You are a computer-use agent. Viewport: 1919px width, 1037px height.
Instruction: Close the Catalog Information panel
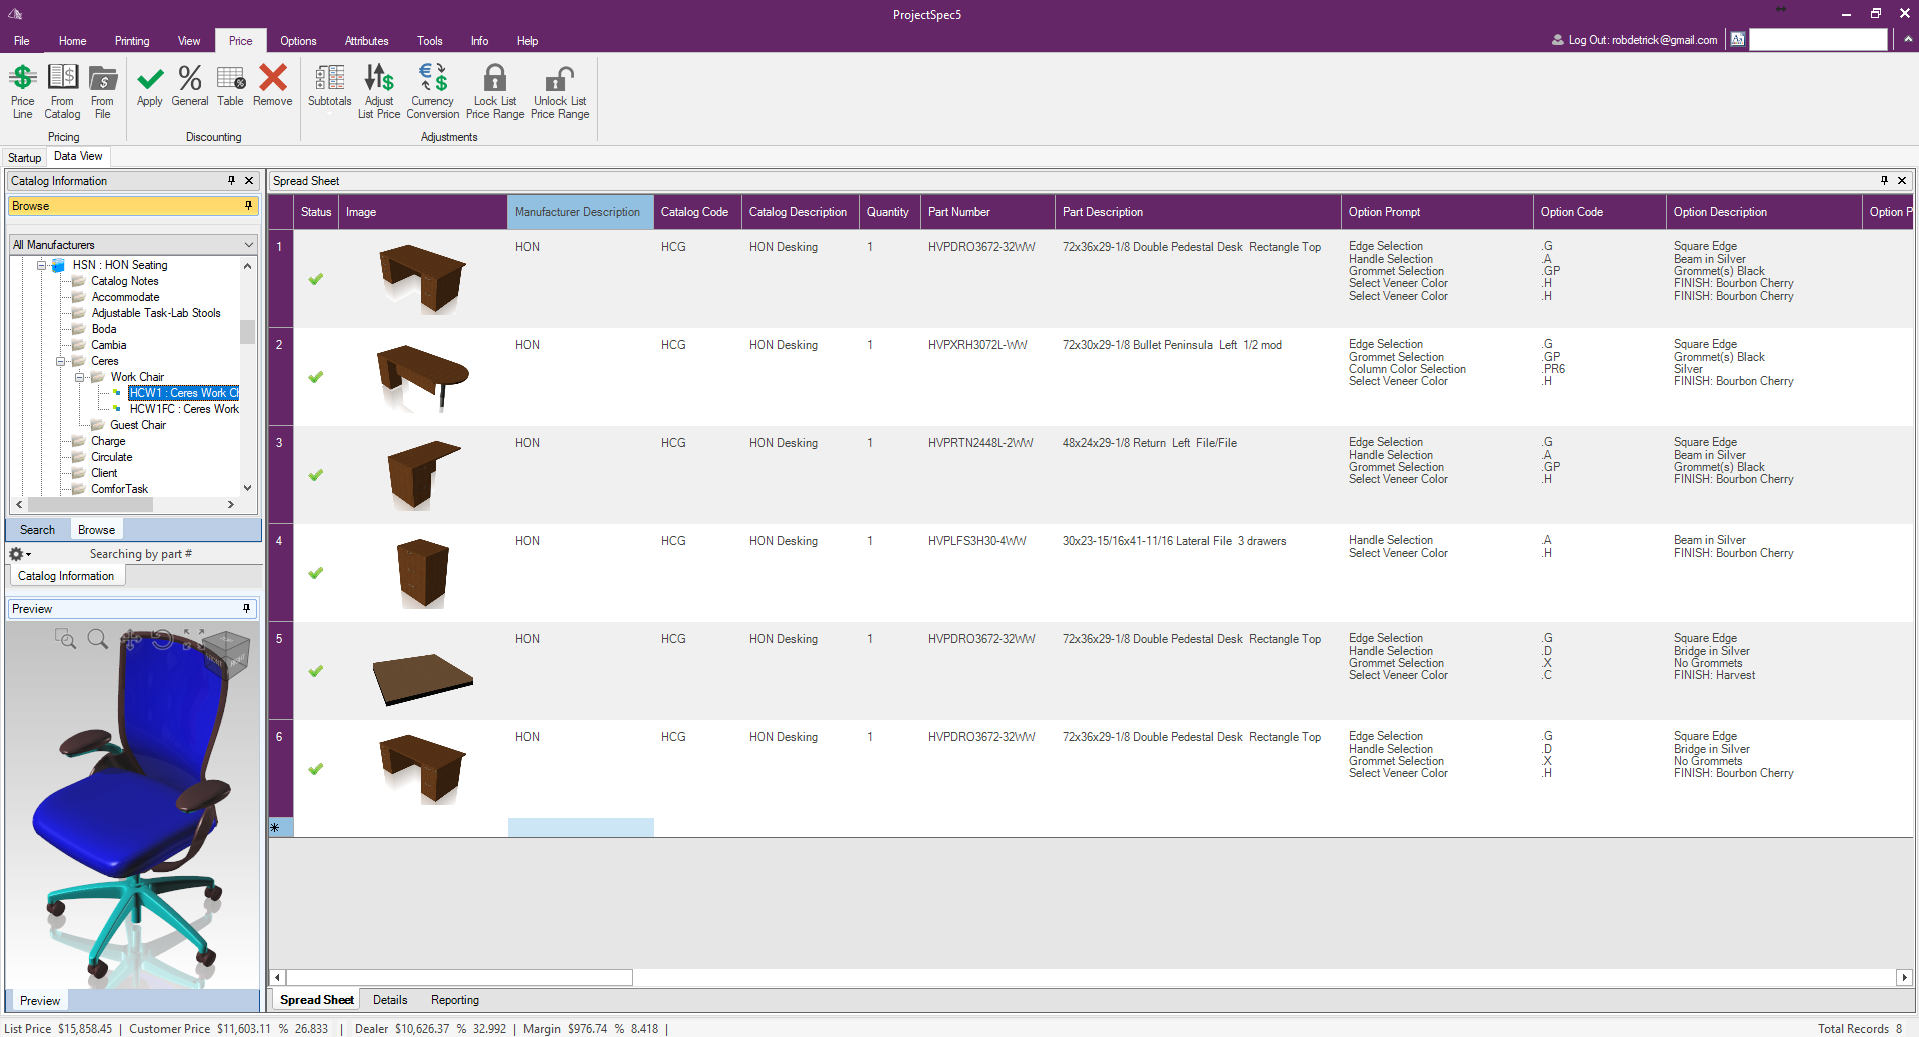click(x=249, y=181)
